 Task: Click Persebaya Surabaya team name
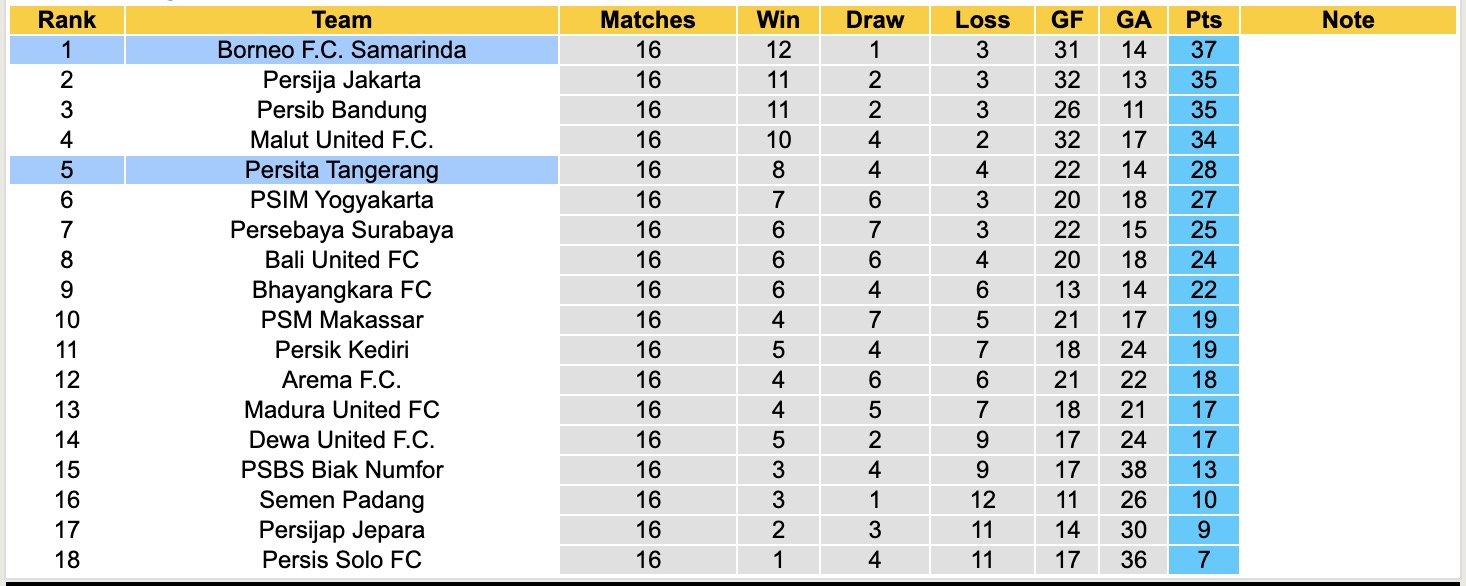pos(341,230)
